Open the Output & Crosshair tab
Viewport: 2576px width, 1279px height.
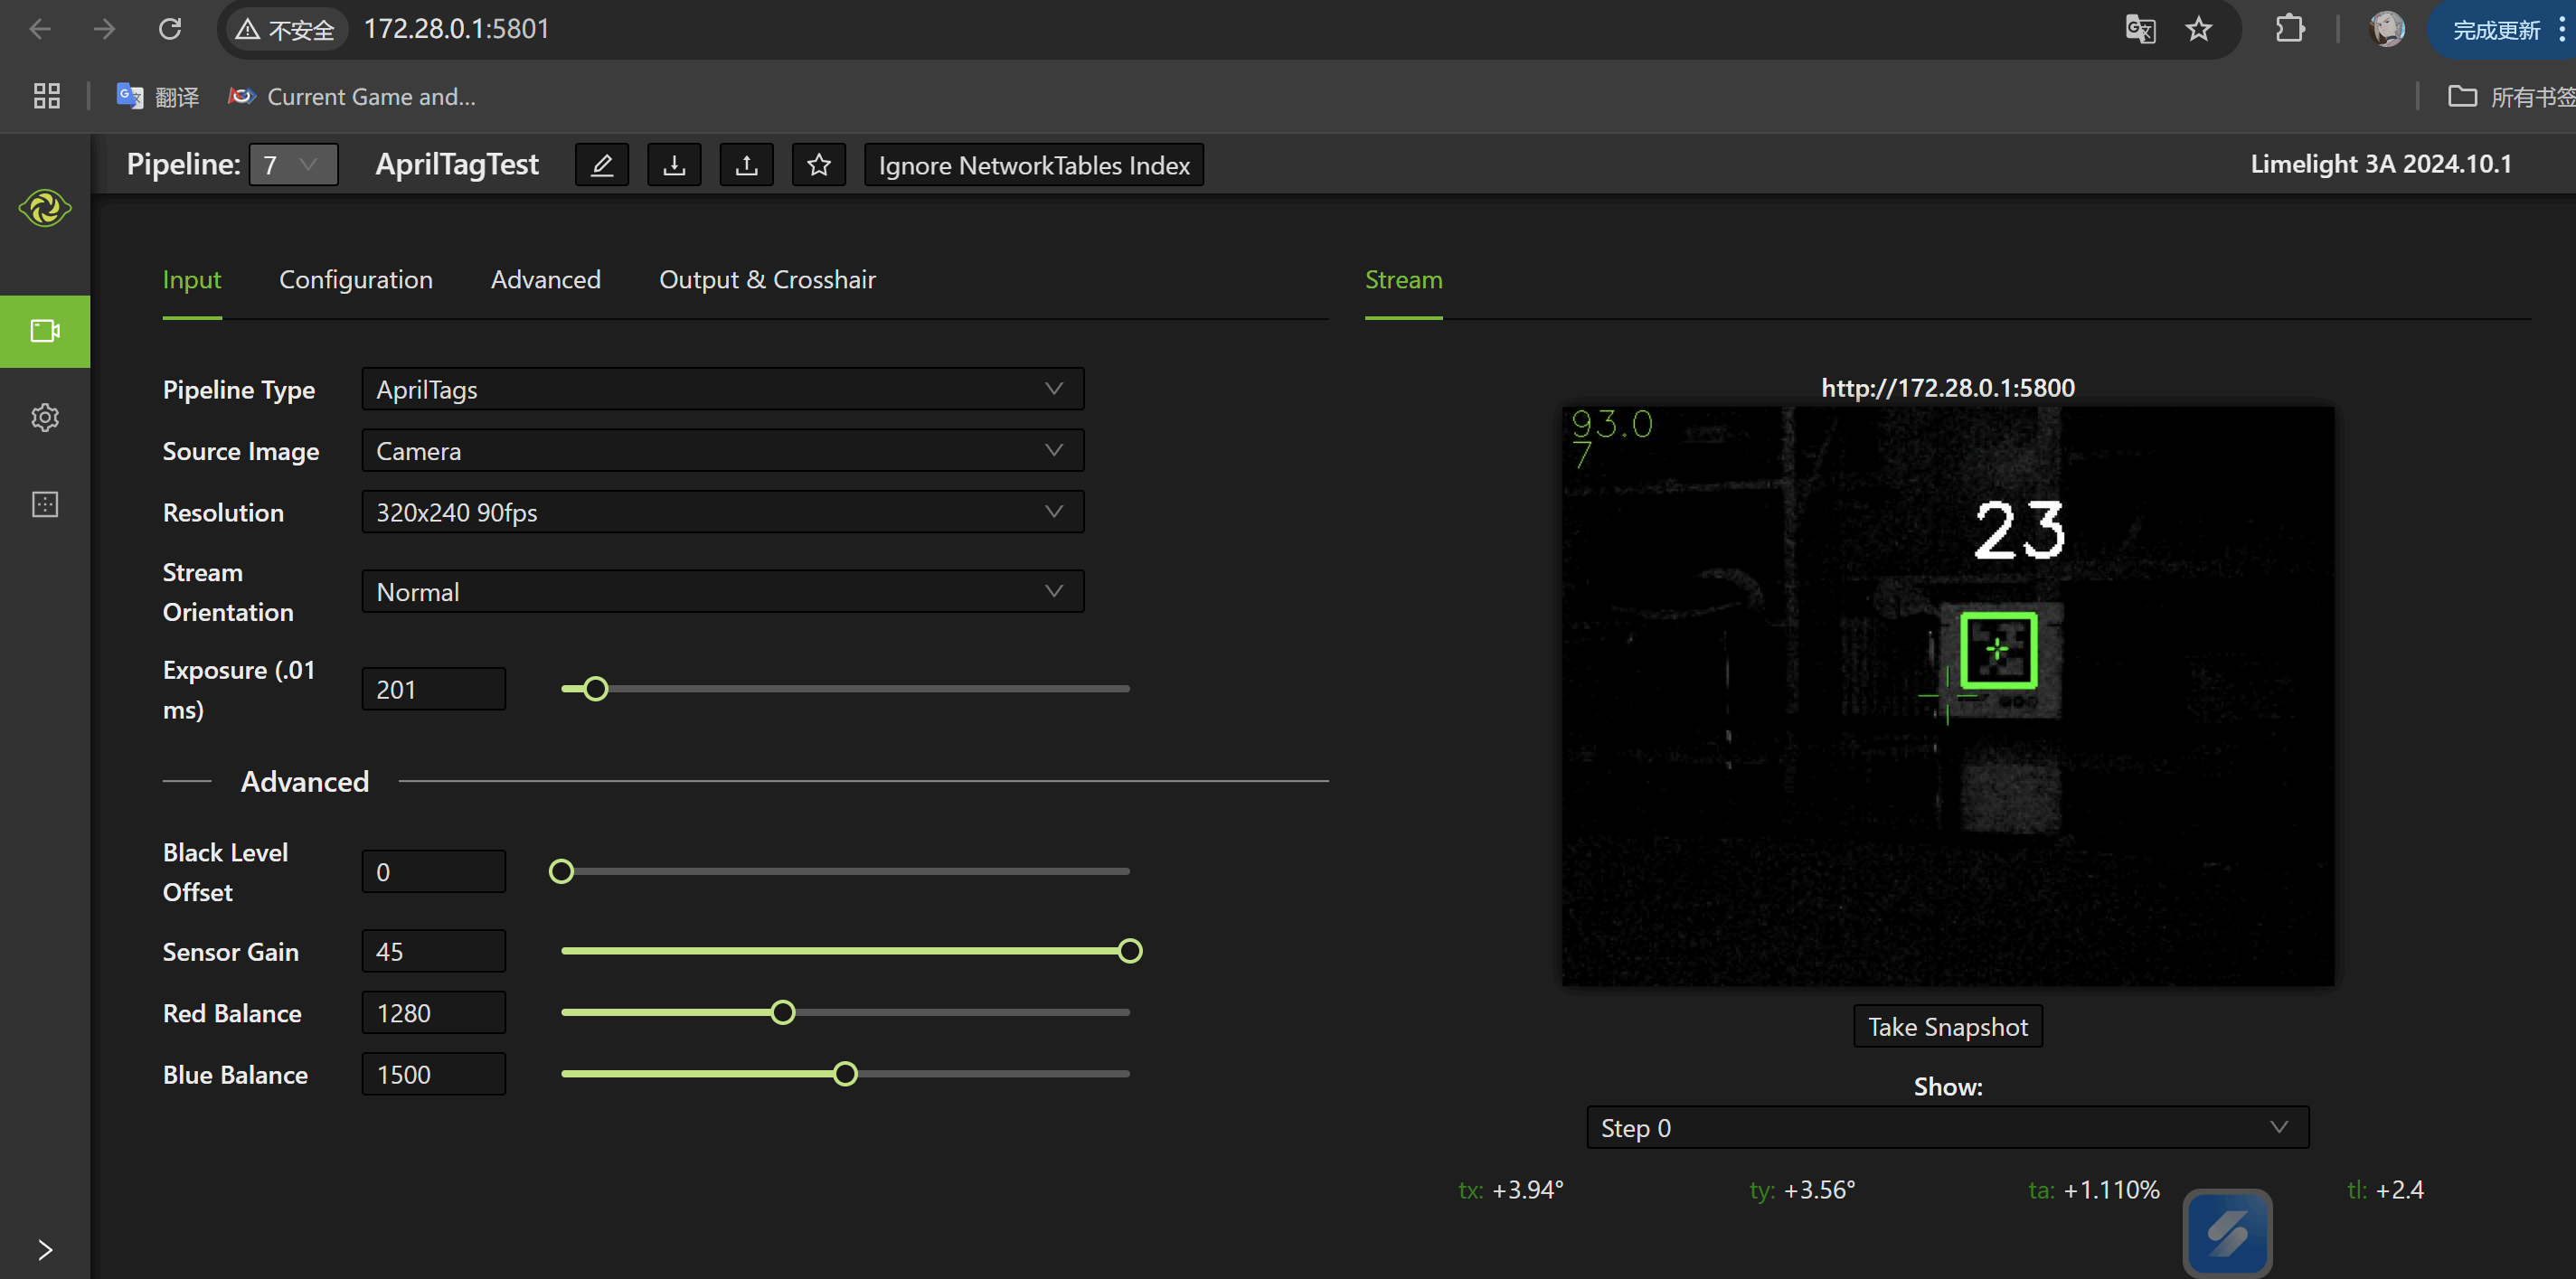(x=767, y=280)
